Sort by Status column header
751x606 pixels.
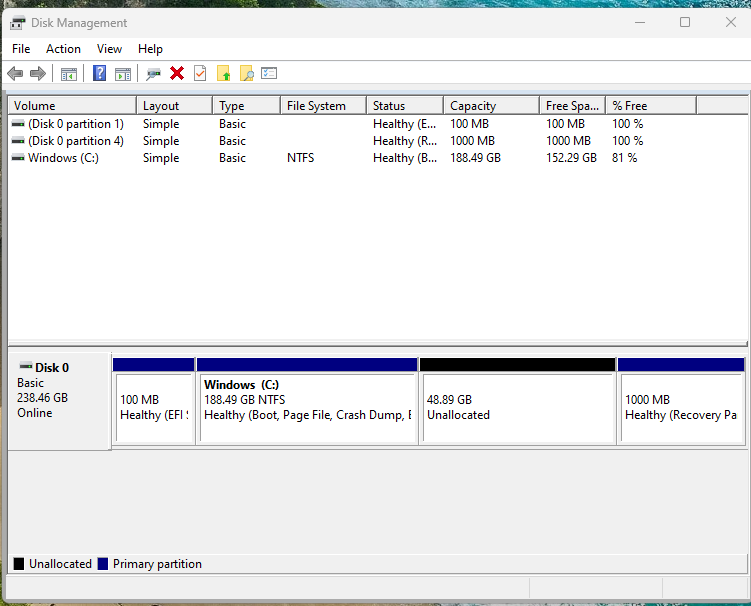[x=405, y=105]
